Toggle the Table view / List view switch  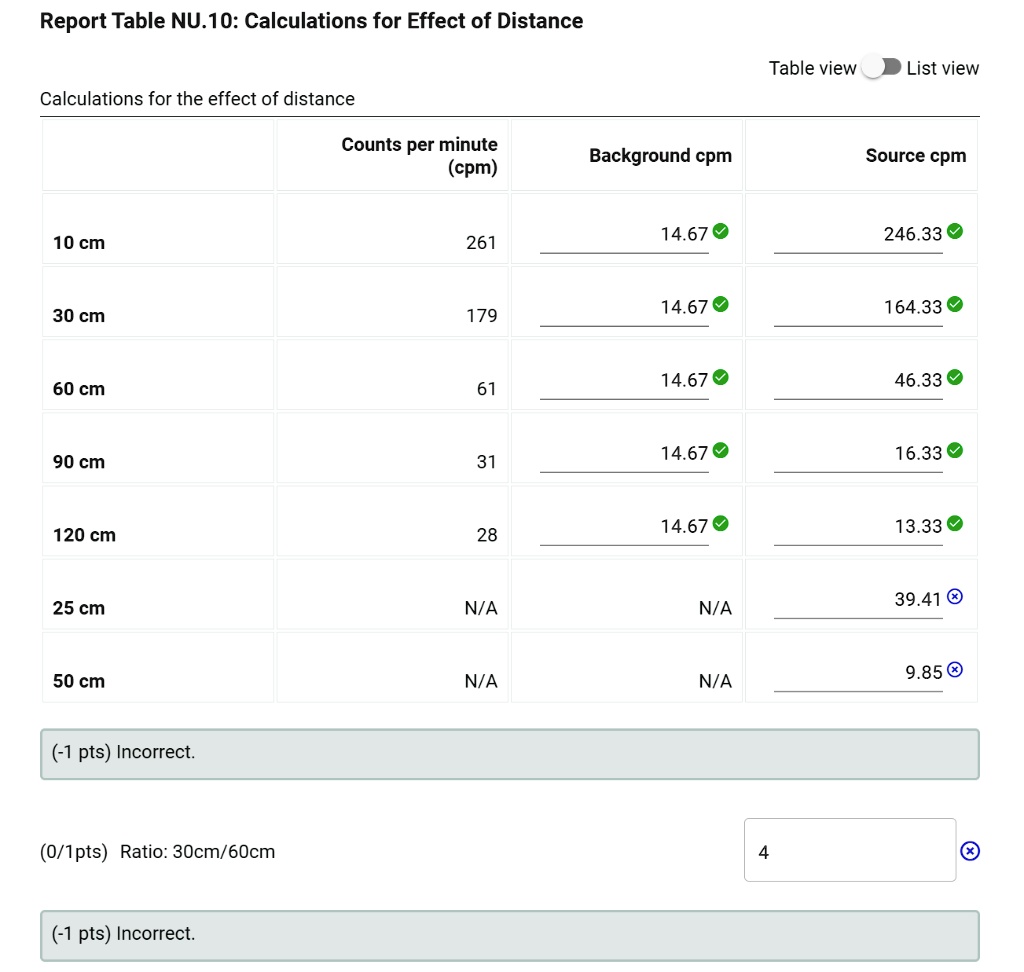point(881,67)
